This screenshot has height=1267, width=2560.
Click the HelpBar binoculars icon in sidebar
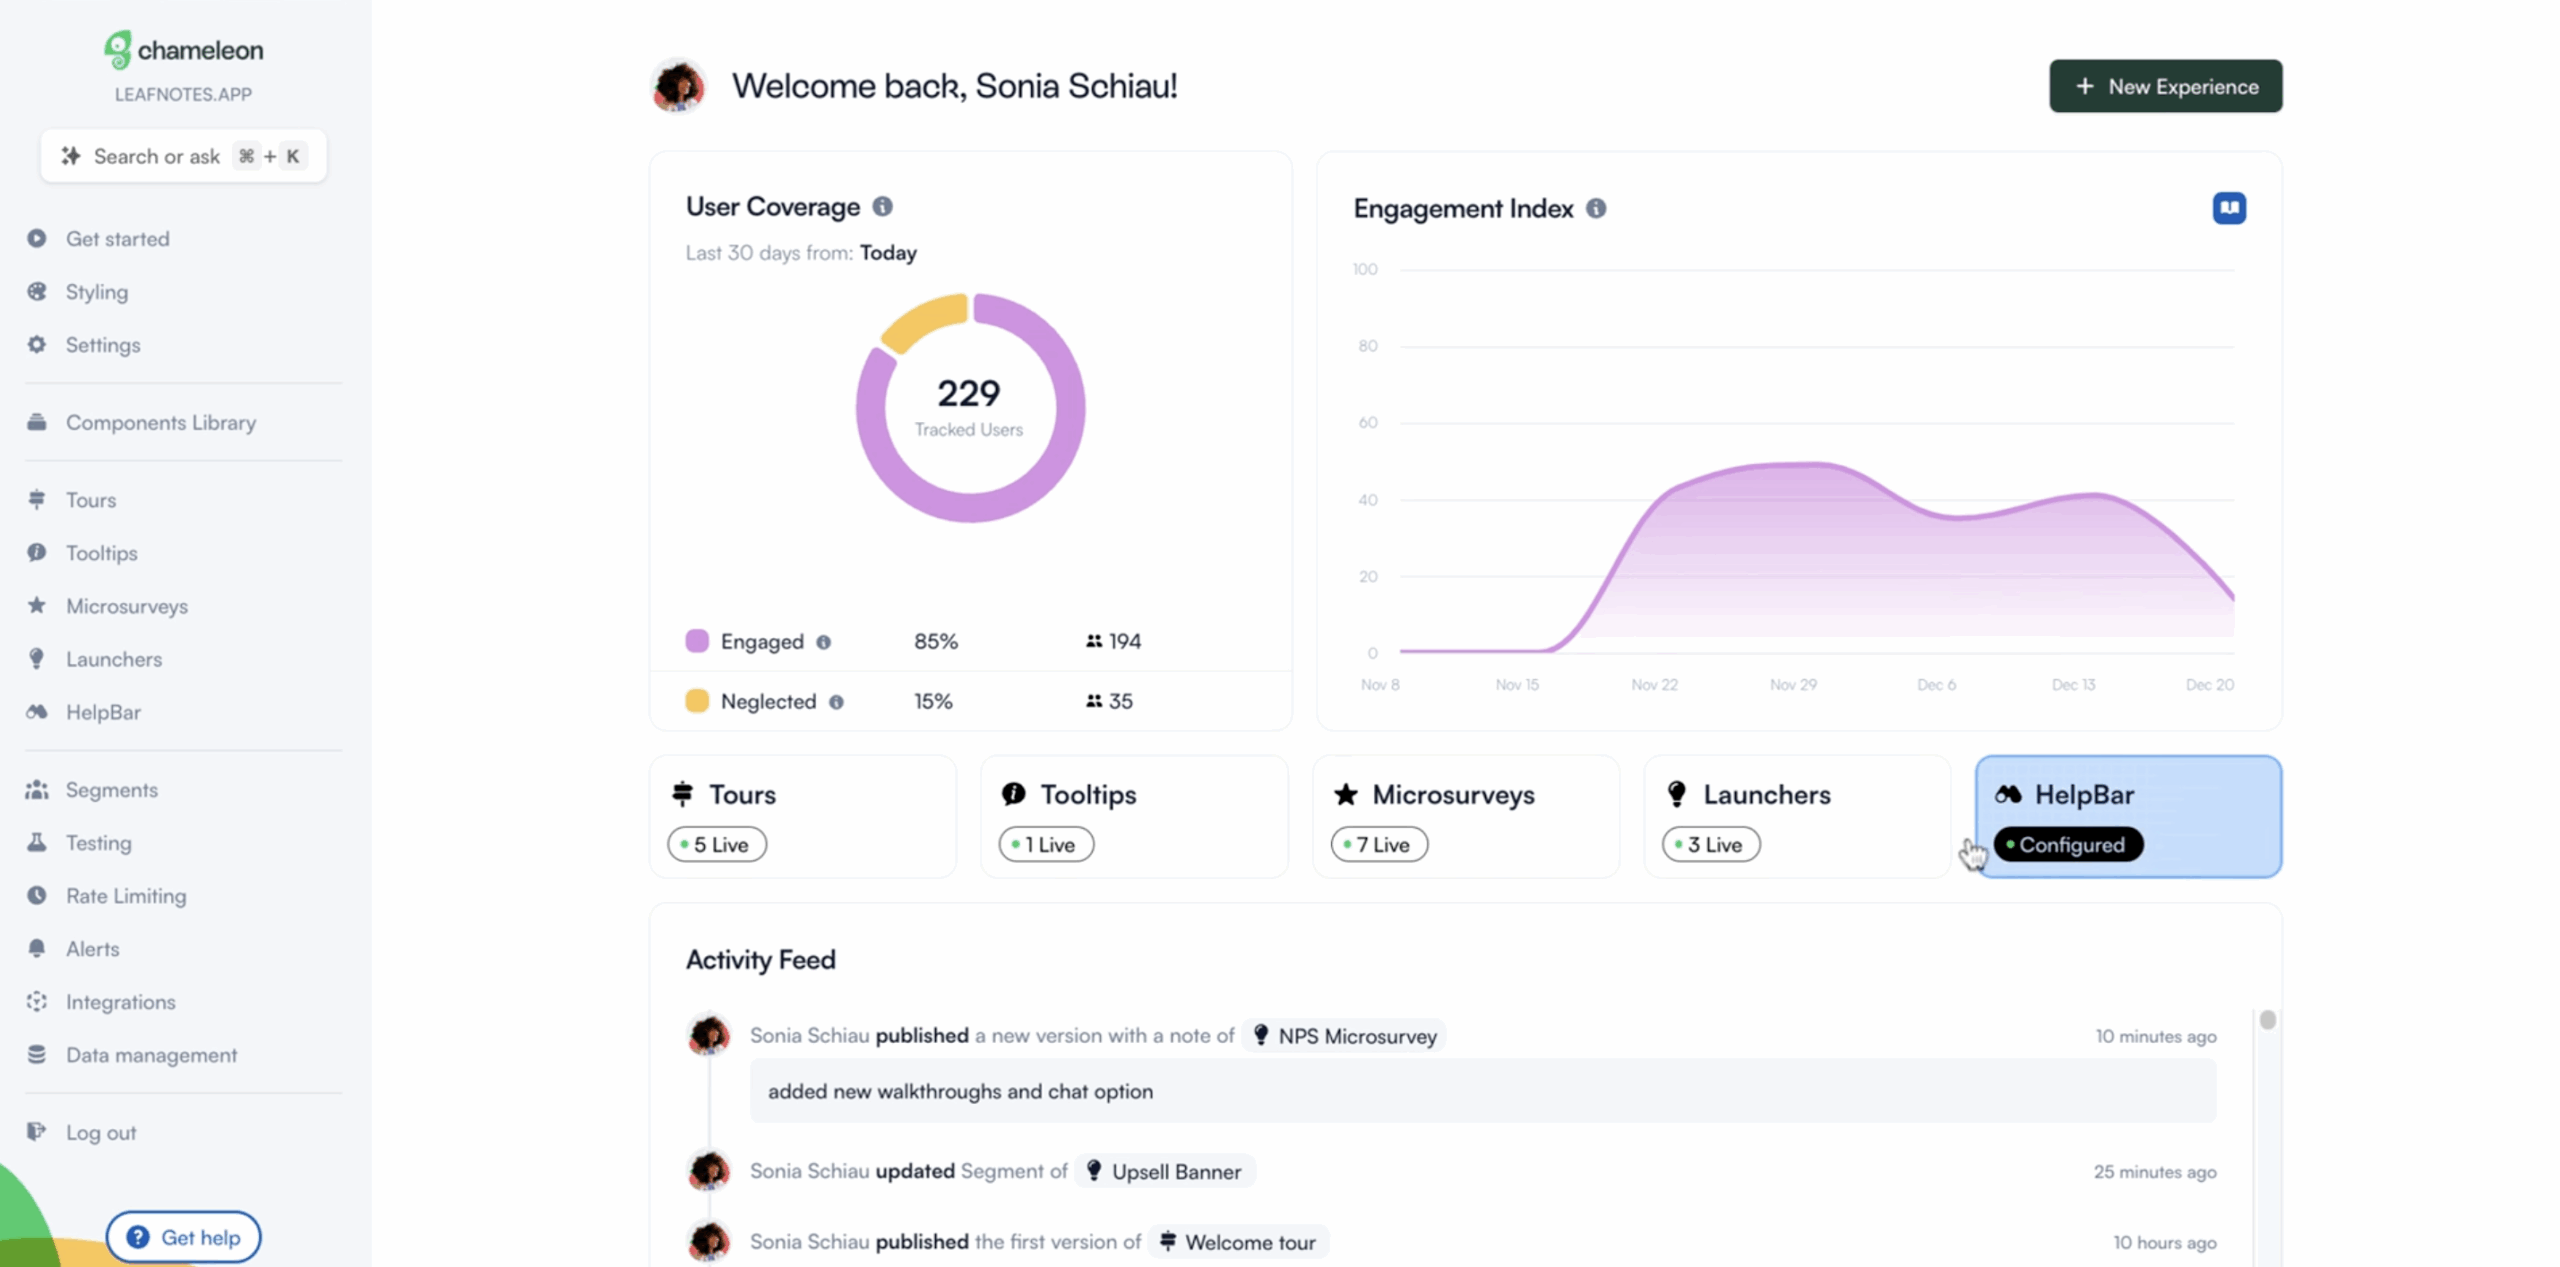(x=37, y=711)
